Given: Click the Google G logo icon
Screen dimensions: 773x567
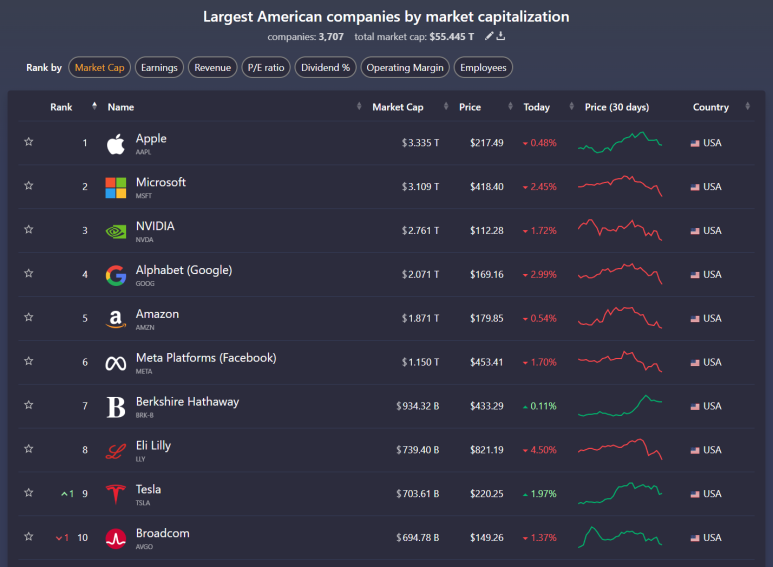Looking at the screenshot, I should click(x=116, y=275).
